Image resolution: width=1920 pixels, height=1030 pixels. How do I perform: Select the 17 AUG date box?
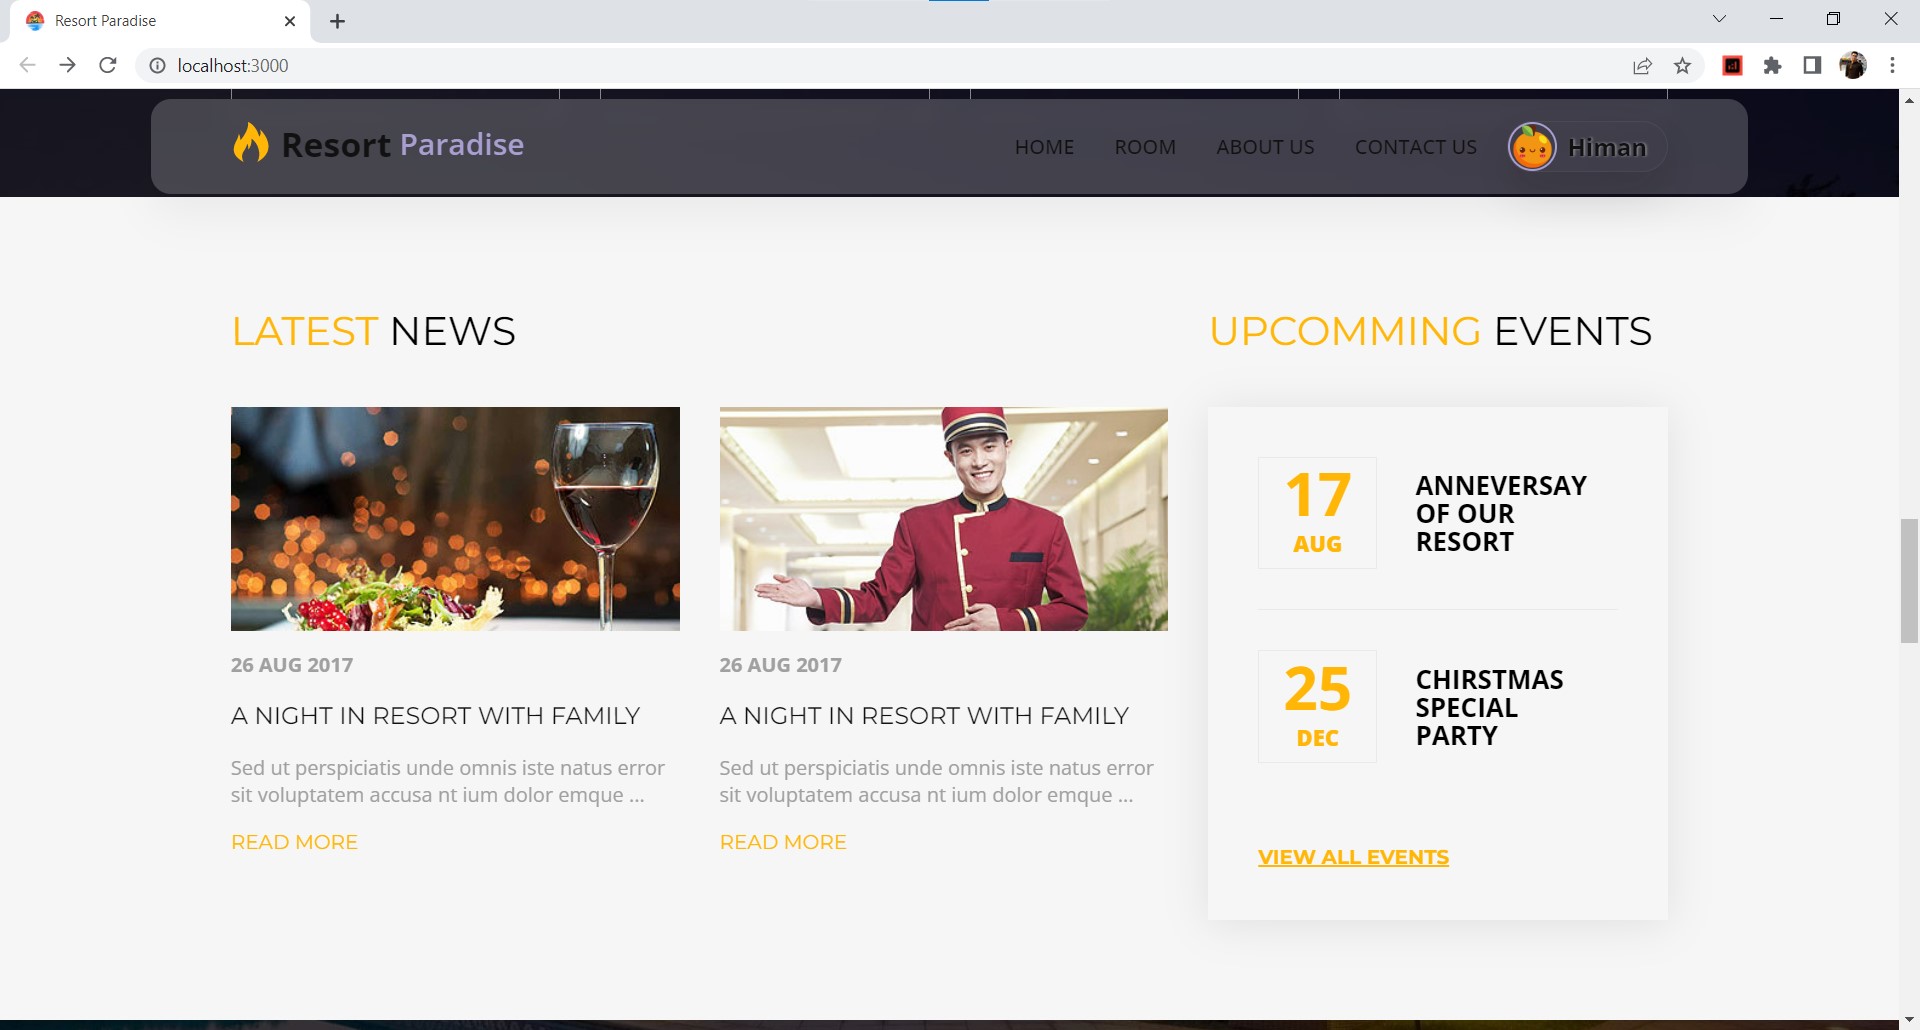point(1317,513)
